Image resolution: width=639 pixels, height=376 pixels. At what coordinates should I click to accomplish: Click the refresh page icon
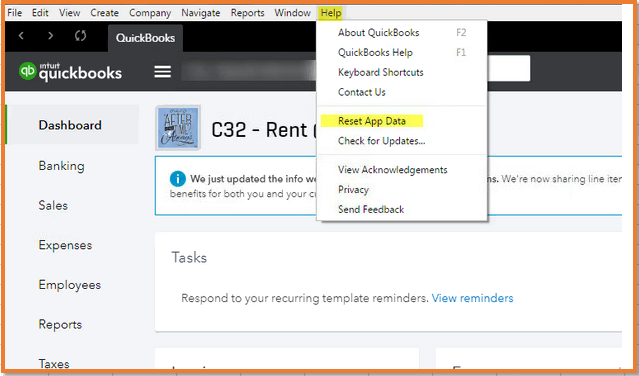(x=80, y=36)
